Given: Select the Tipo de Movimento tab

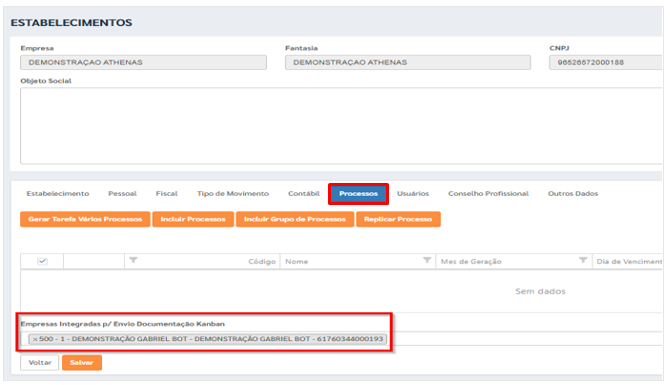Looking at the screenshot, I should (x=233, y=194).
